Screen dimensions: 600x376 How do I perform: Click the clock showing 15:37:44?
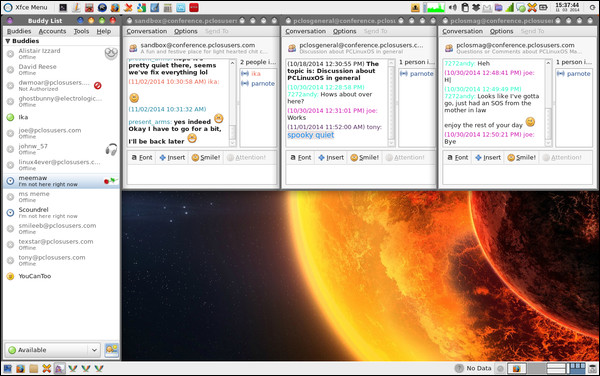pyautogui.click(x=567, y=7)
